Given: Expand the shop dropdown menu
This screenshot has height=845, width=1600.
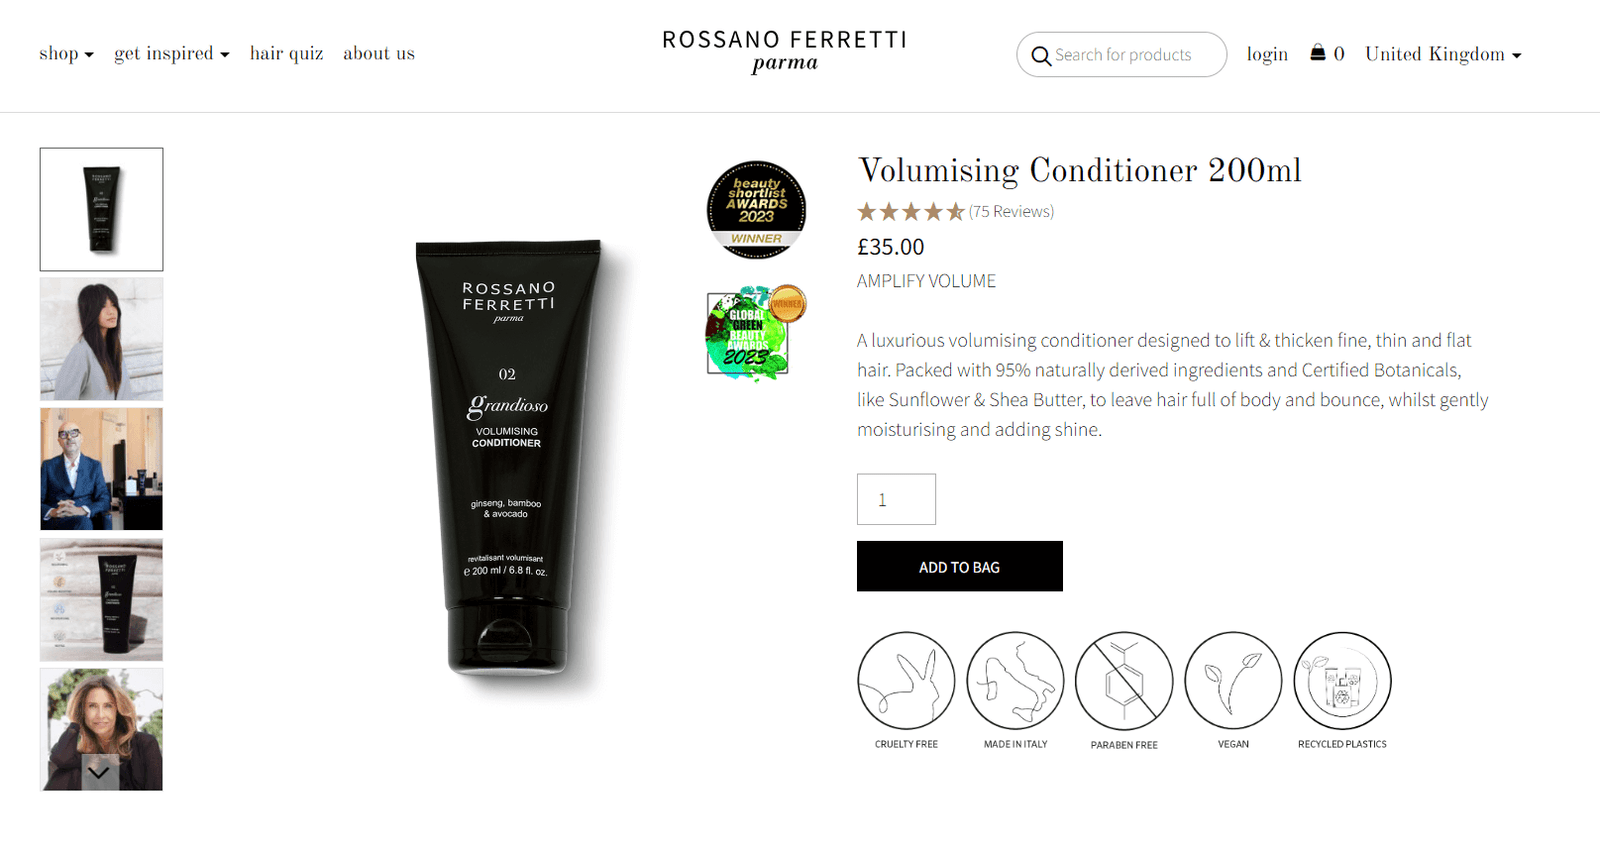Looking at the screenshot, I should 66,54.
